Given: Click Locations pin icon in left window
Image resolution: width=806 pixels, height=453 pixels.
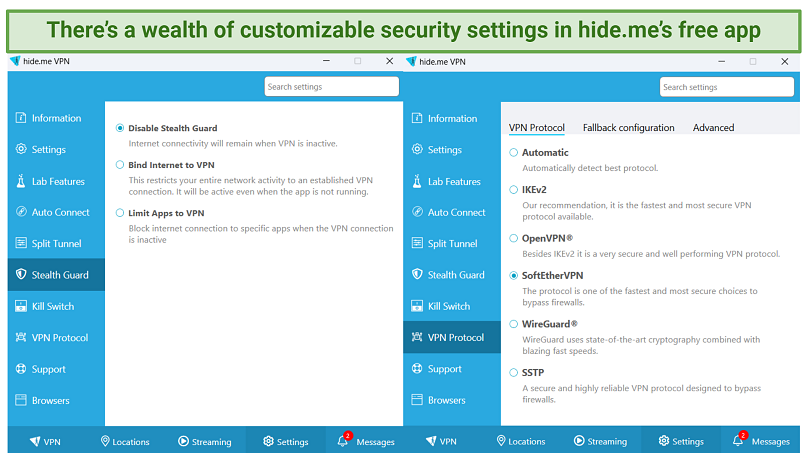Looking at the screenshot, I should [105, 441].
